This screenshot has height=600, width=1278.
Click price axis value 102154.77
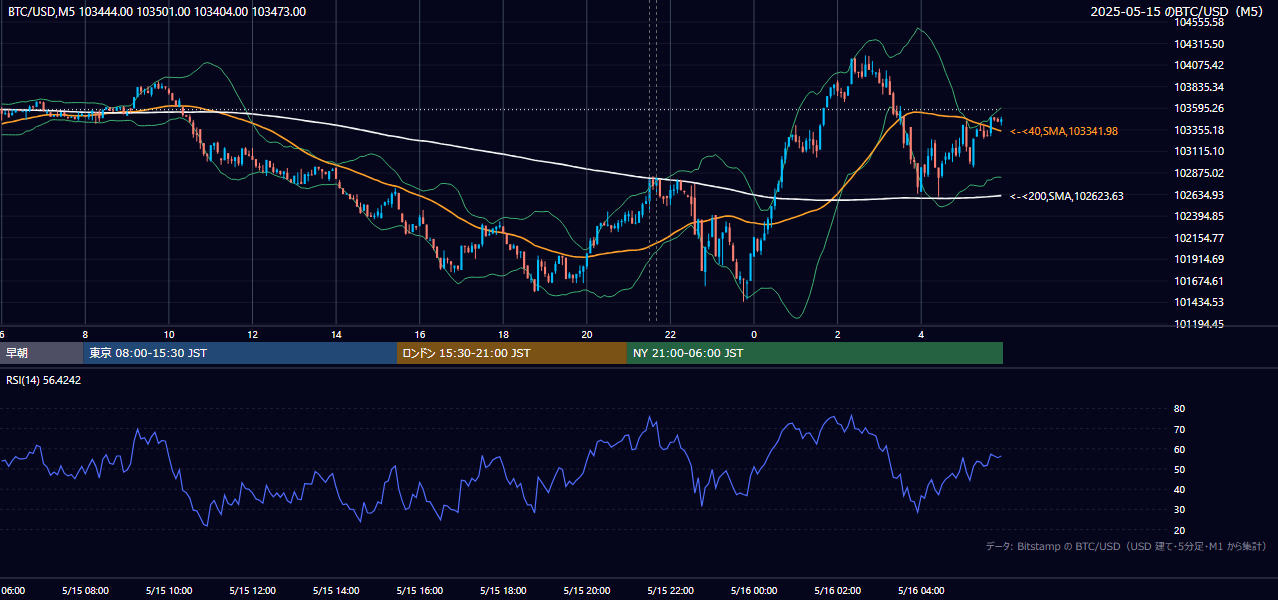click(1199, 238)
